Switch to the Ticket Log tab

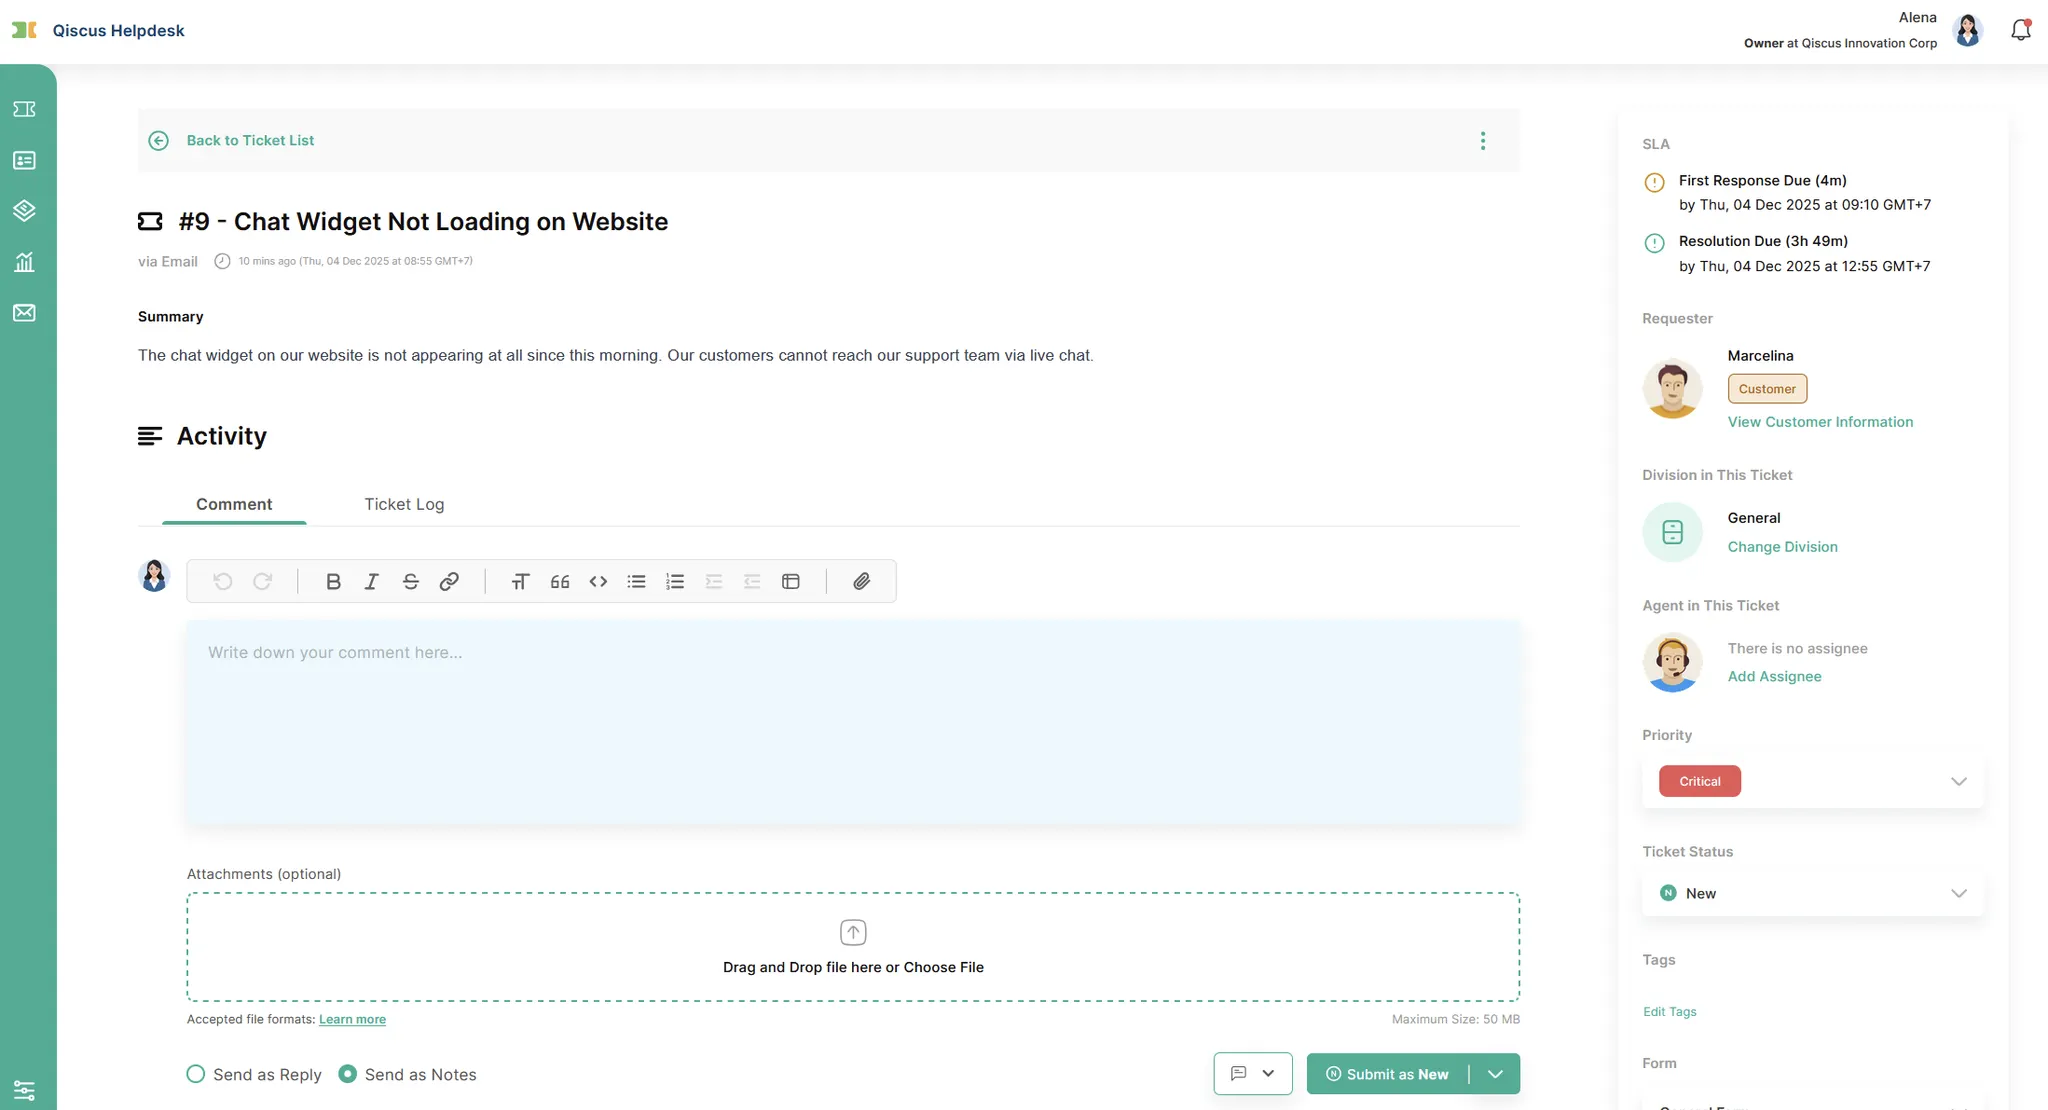pyautogui.click(x=404, y=504)
